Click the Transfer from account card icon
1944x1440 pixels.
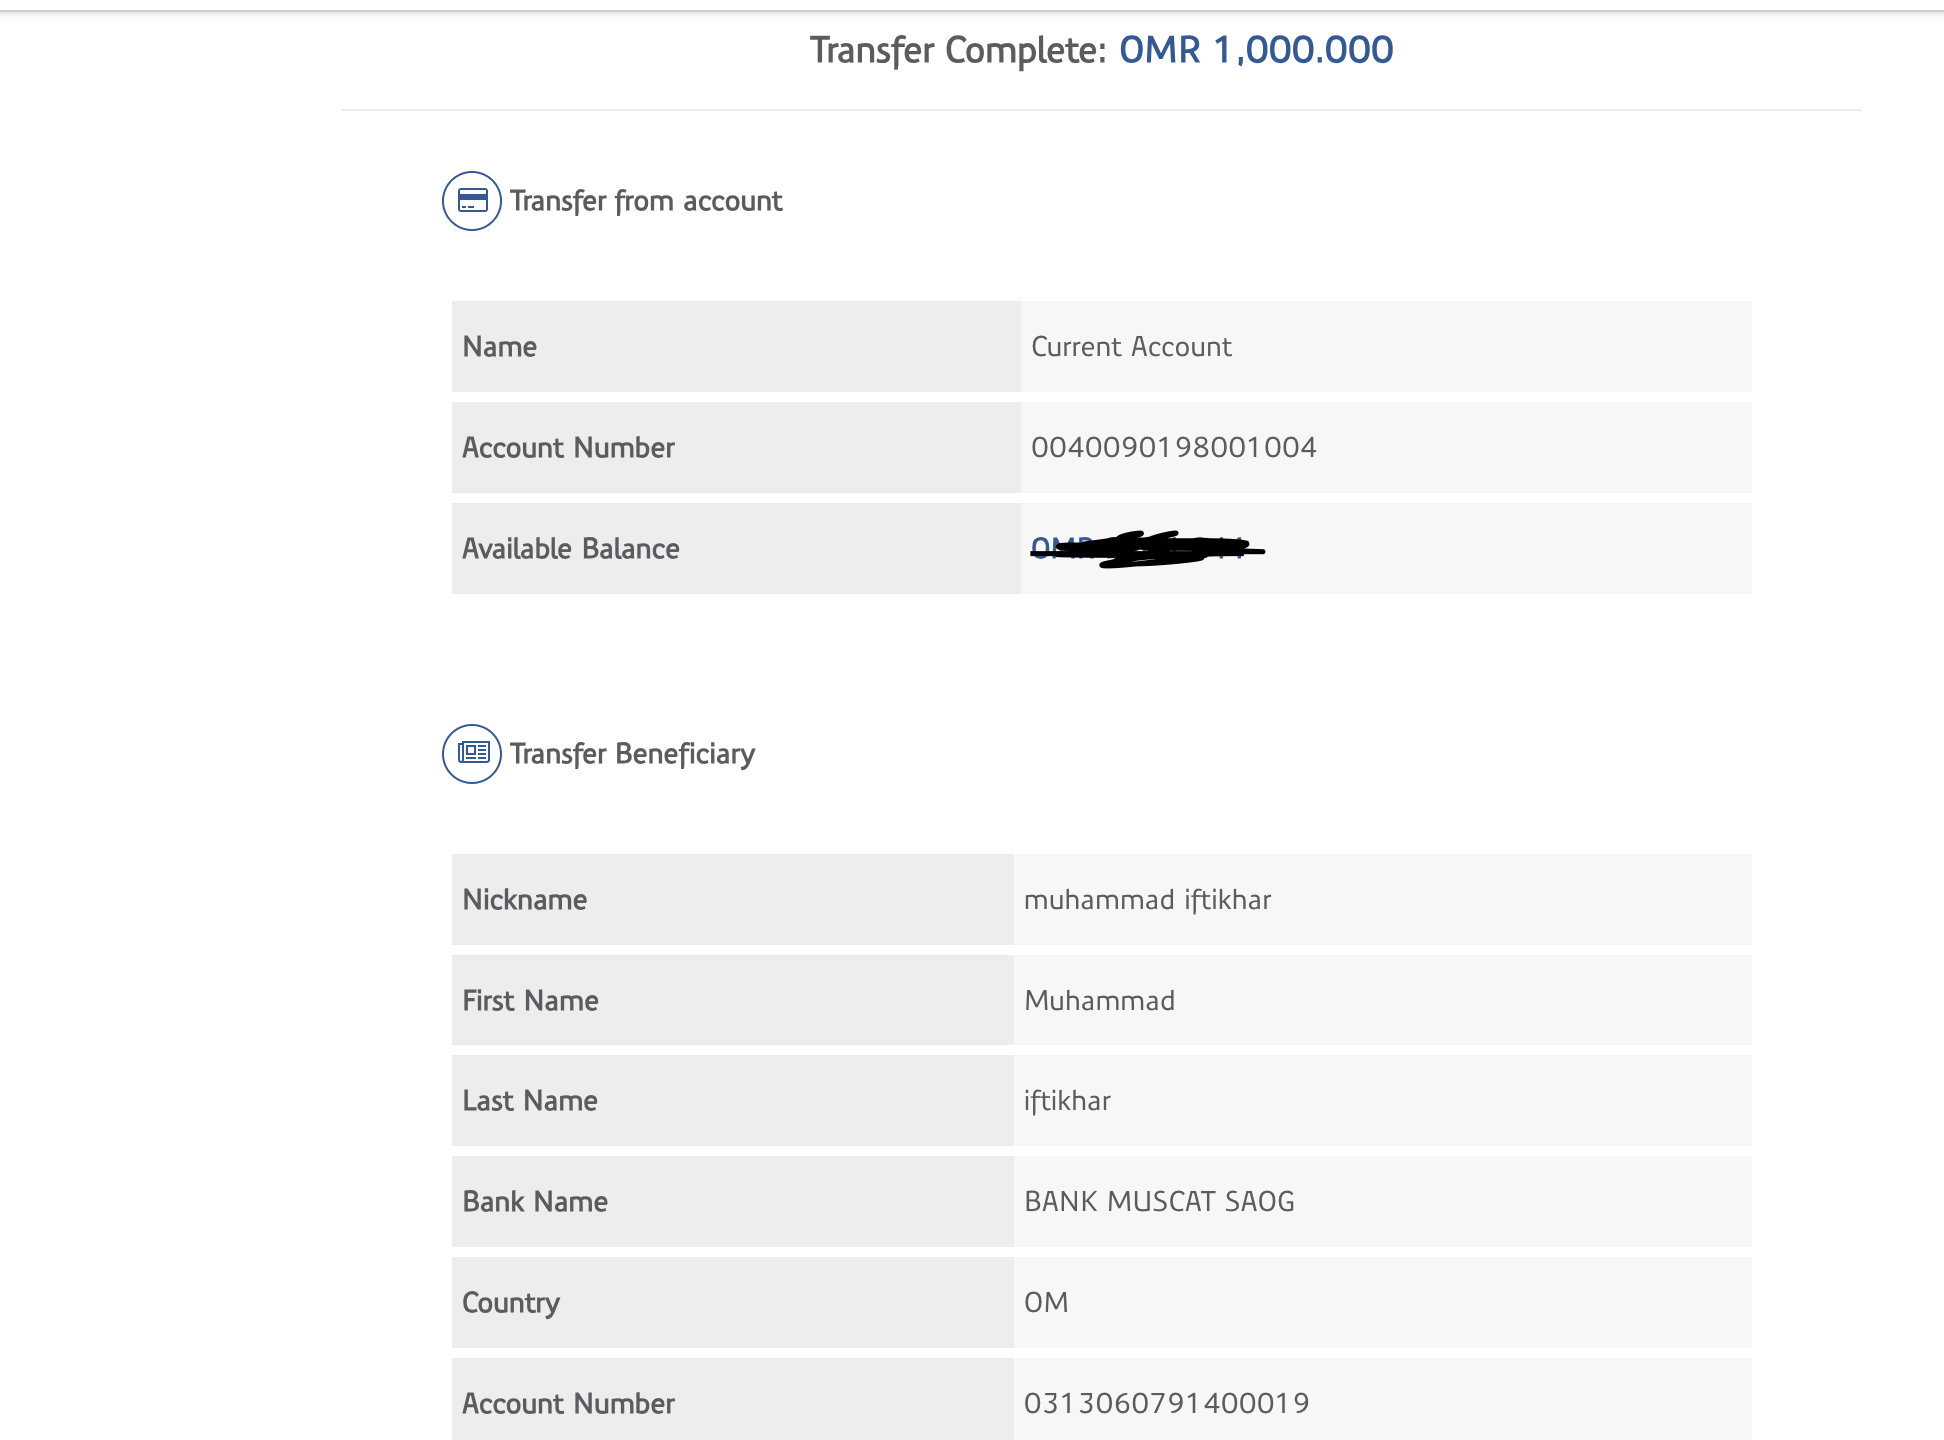click(x=471, y=201)
